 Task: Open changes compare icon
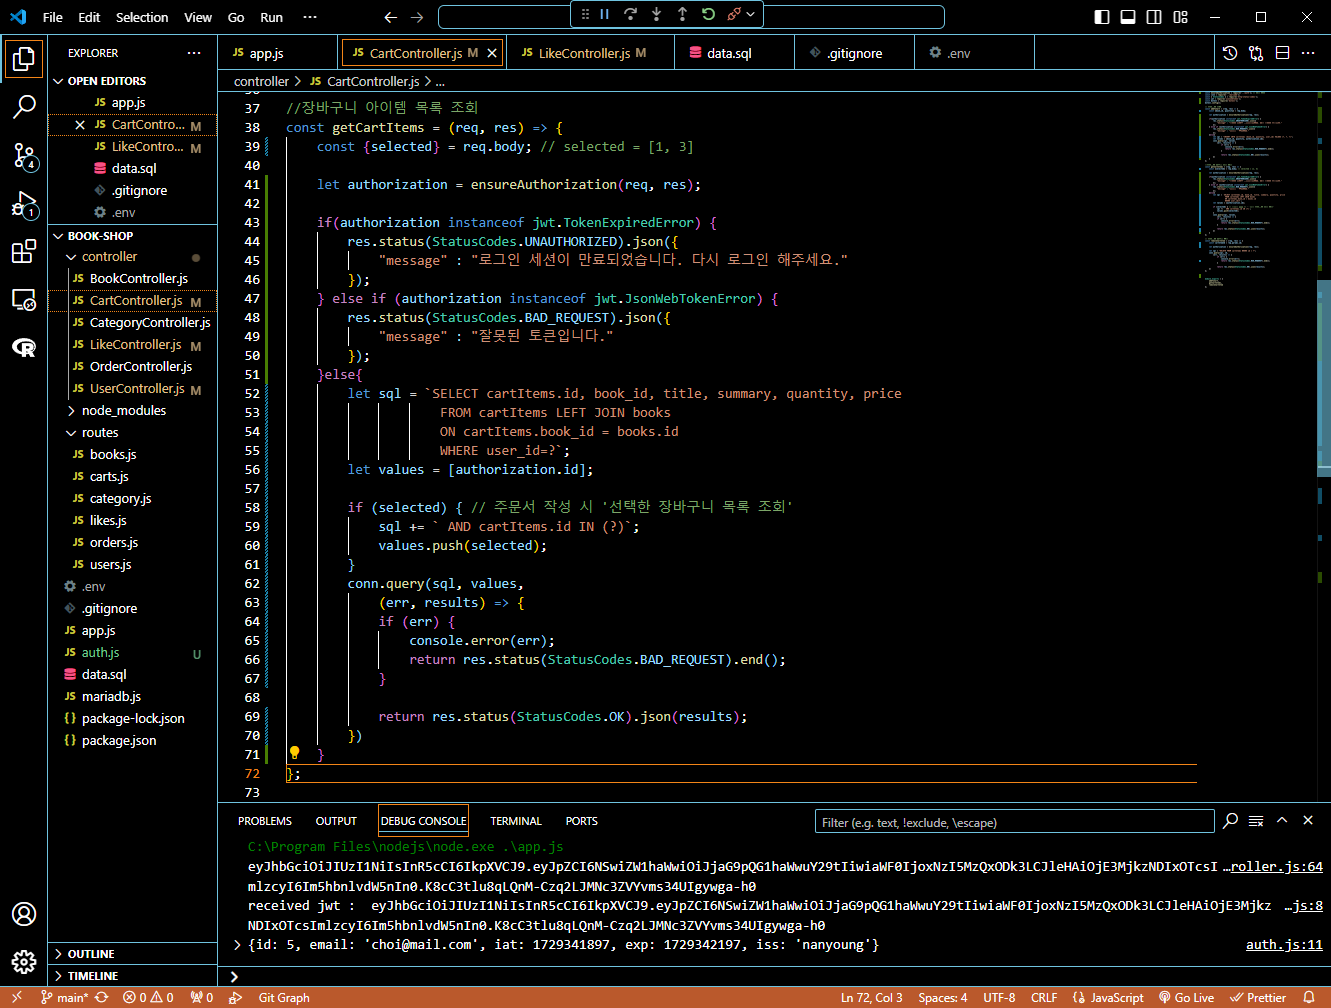(x=1256, y=53)
